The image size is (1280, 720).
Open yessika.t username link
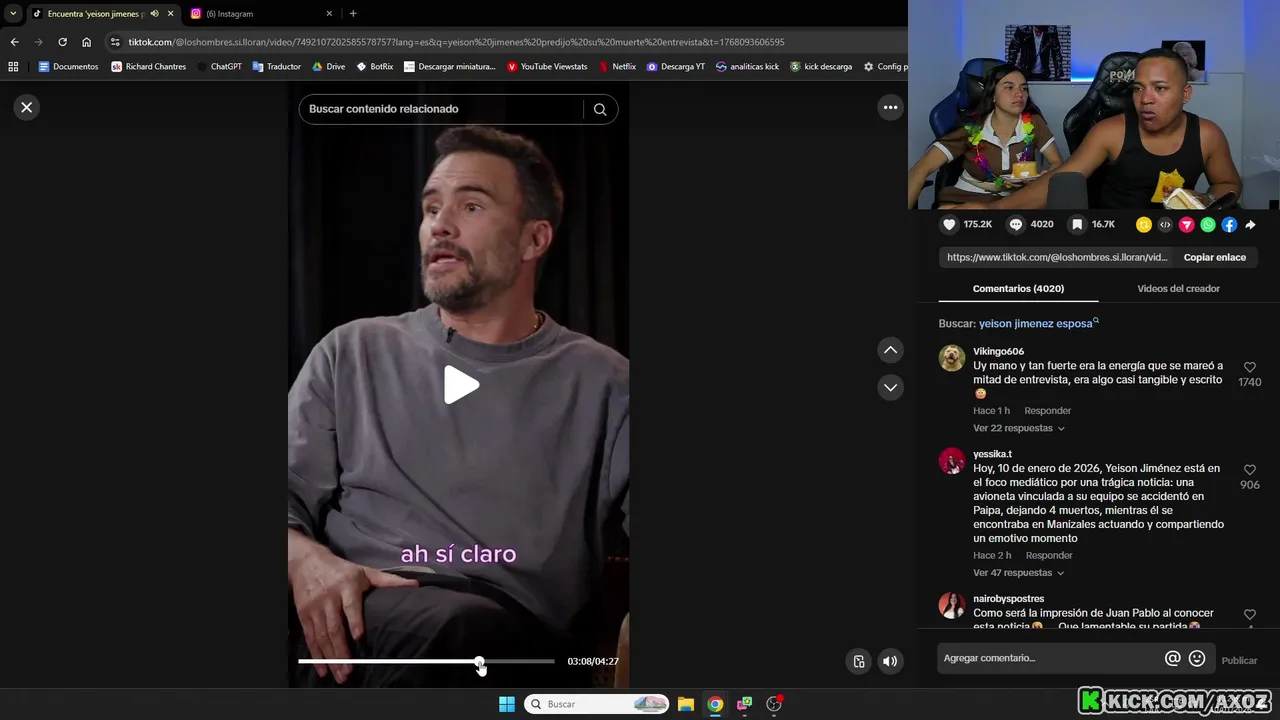992,454
